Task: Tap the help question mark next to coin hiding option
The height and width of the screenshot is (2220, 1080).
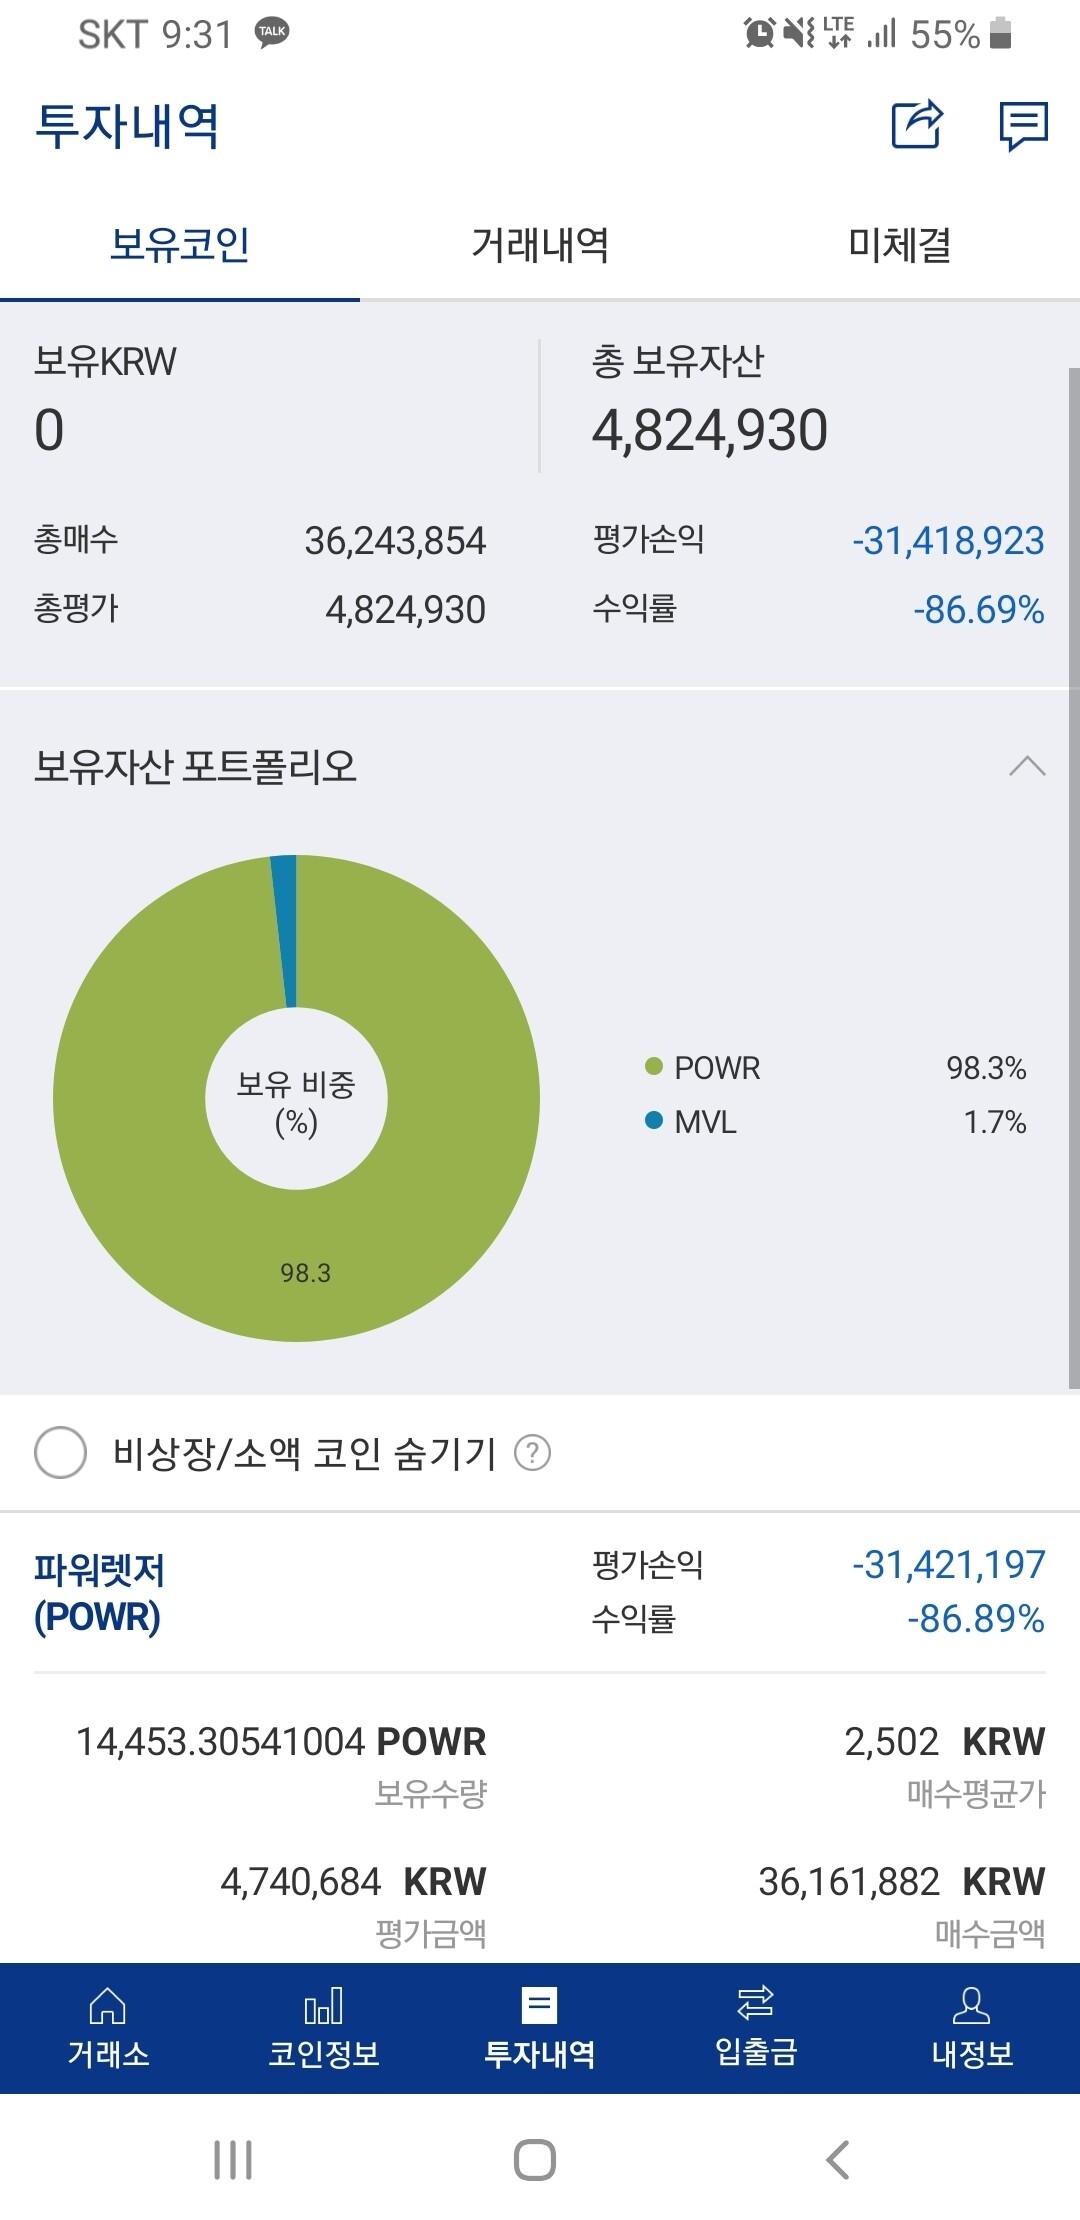Action: pyautogui.click(x=533, y=1455)
